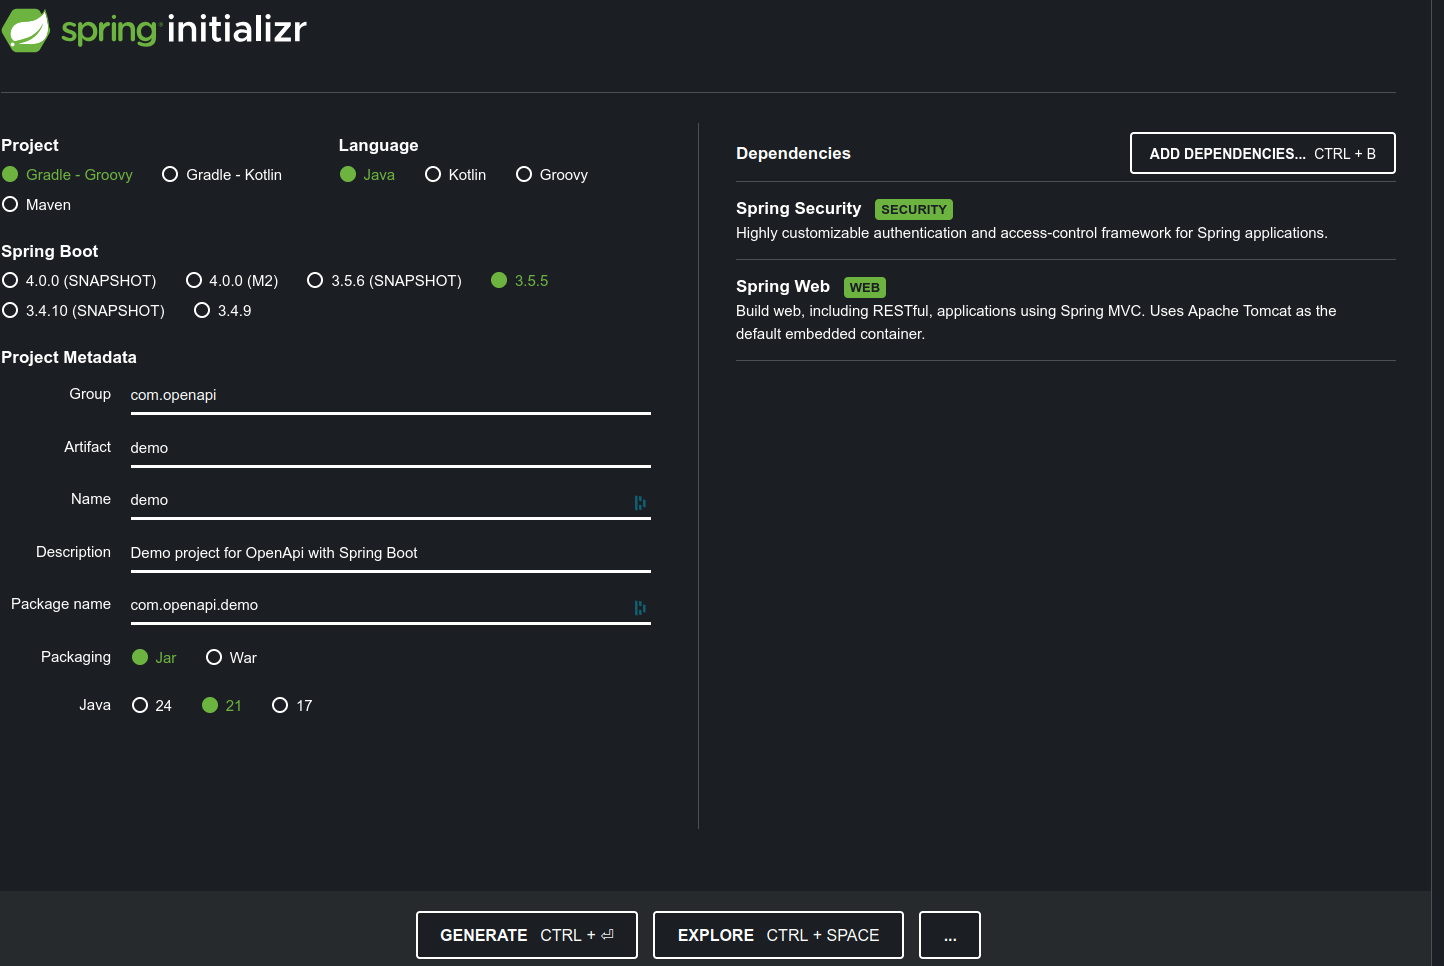Click the Spring Security description text
Image resolution: width=1444 pixels, height=966 pixels.
[x=1032, y=233]
